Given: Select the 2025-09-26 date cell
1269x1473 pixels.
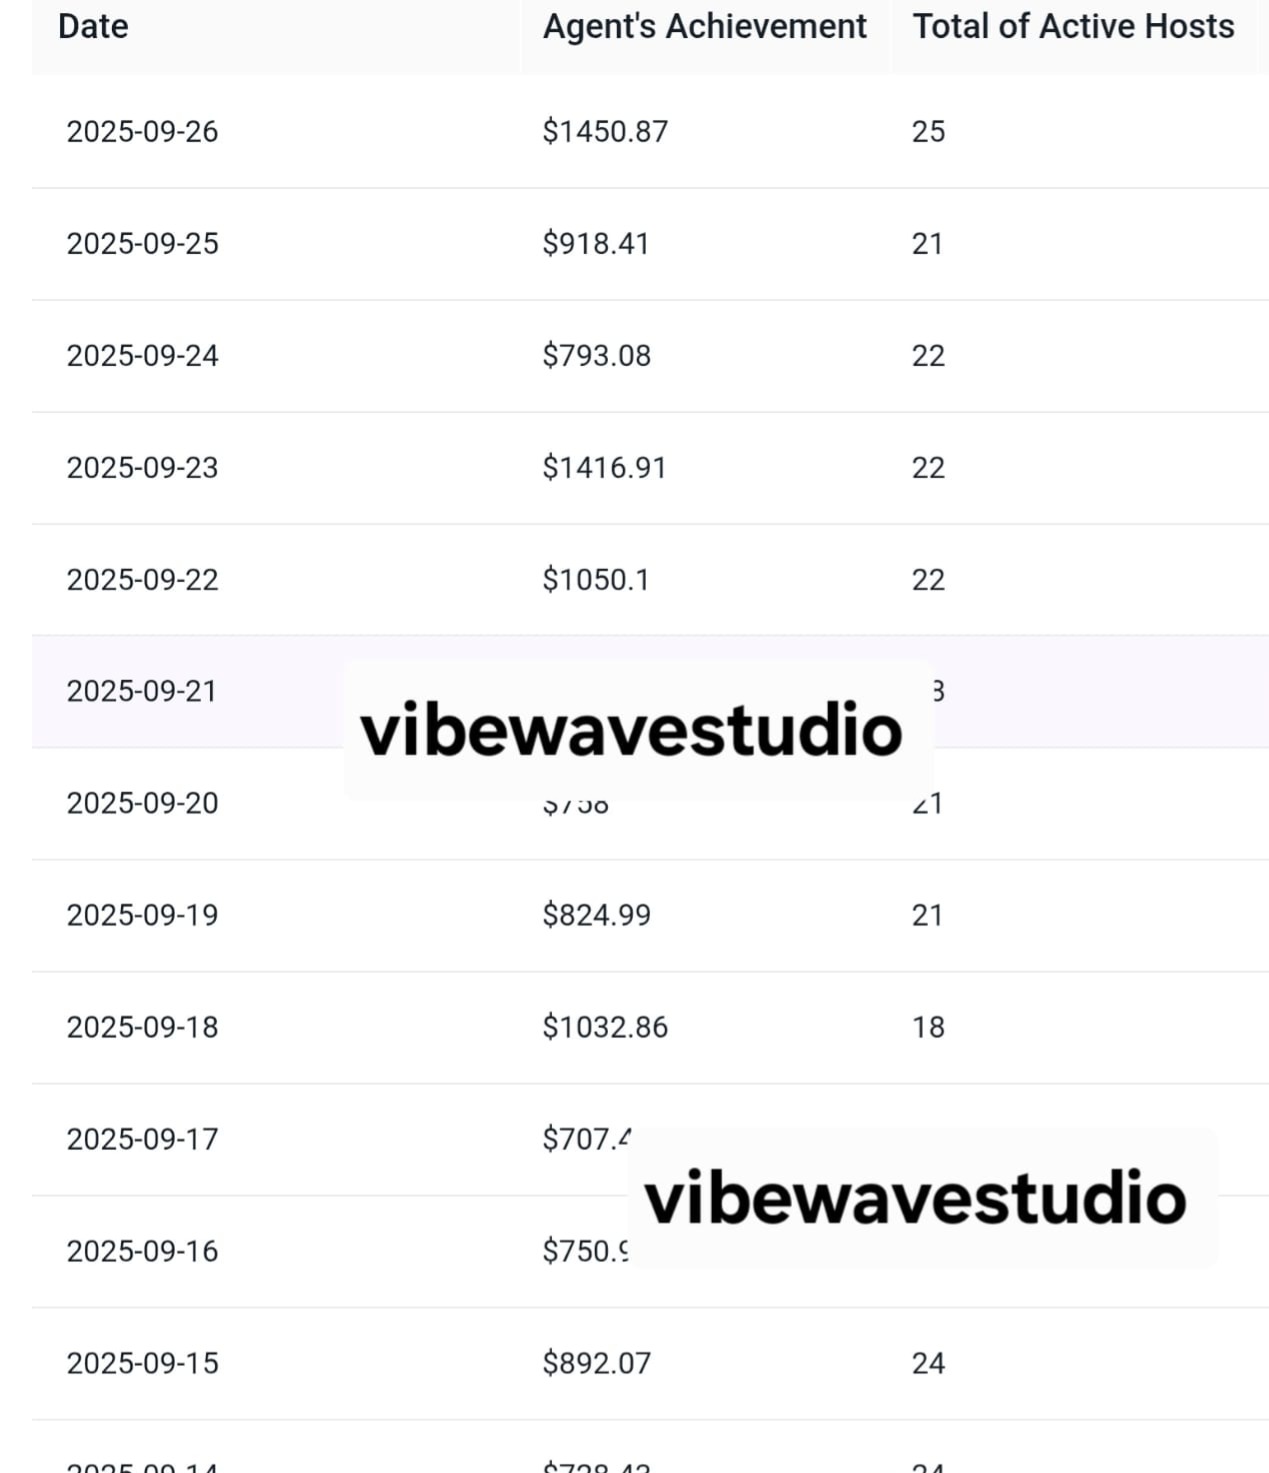Looking at the screenshot, I should 142,132.
